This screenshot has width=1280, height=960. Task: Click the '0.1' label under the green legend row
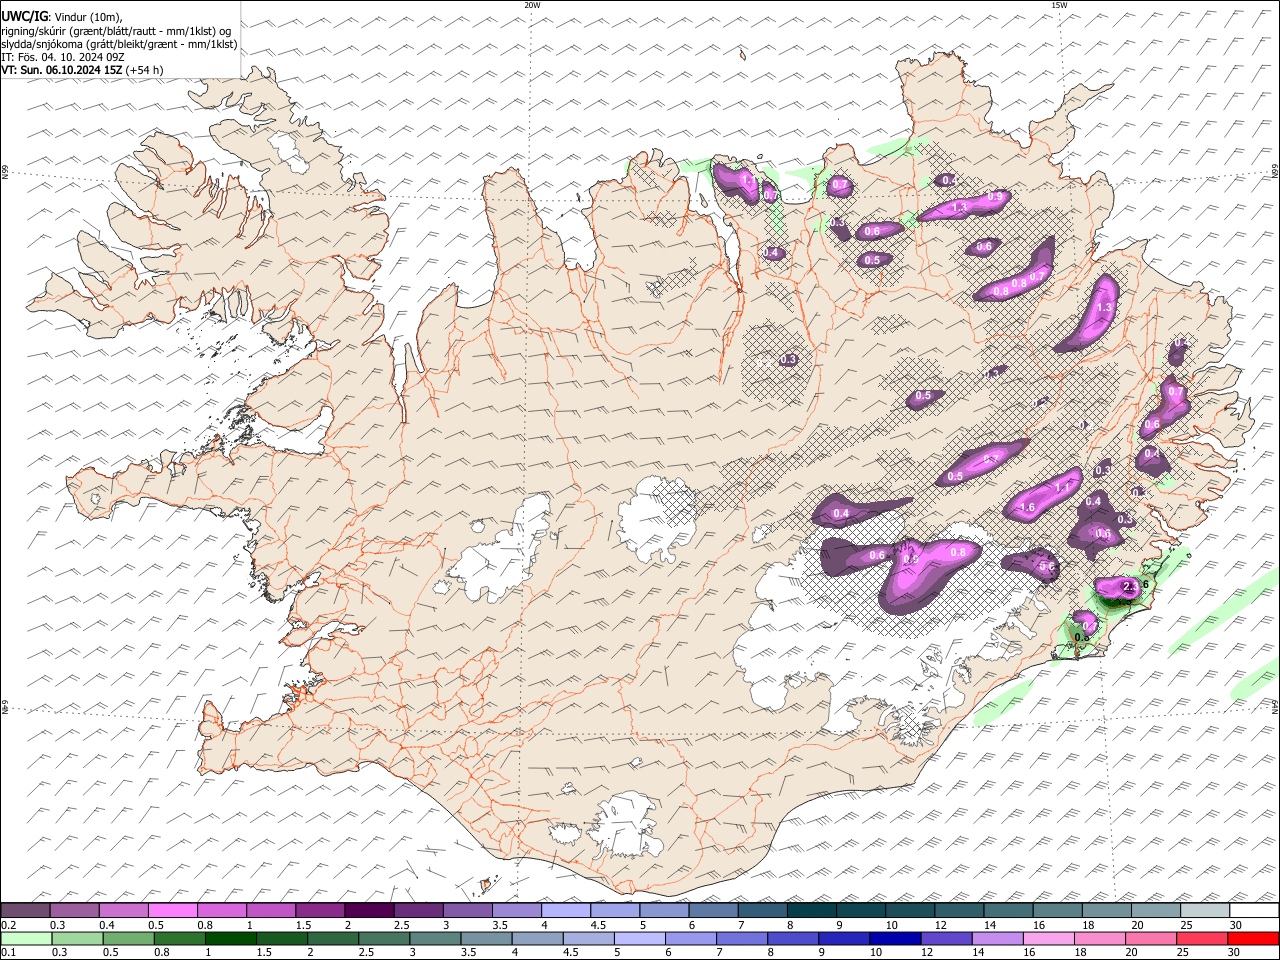[8, 953]
